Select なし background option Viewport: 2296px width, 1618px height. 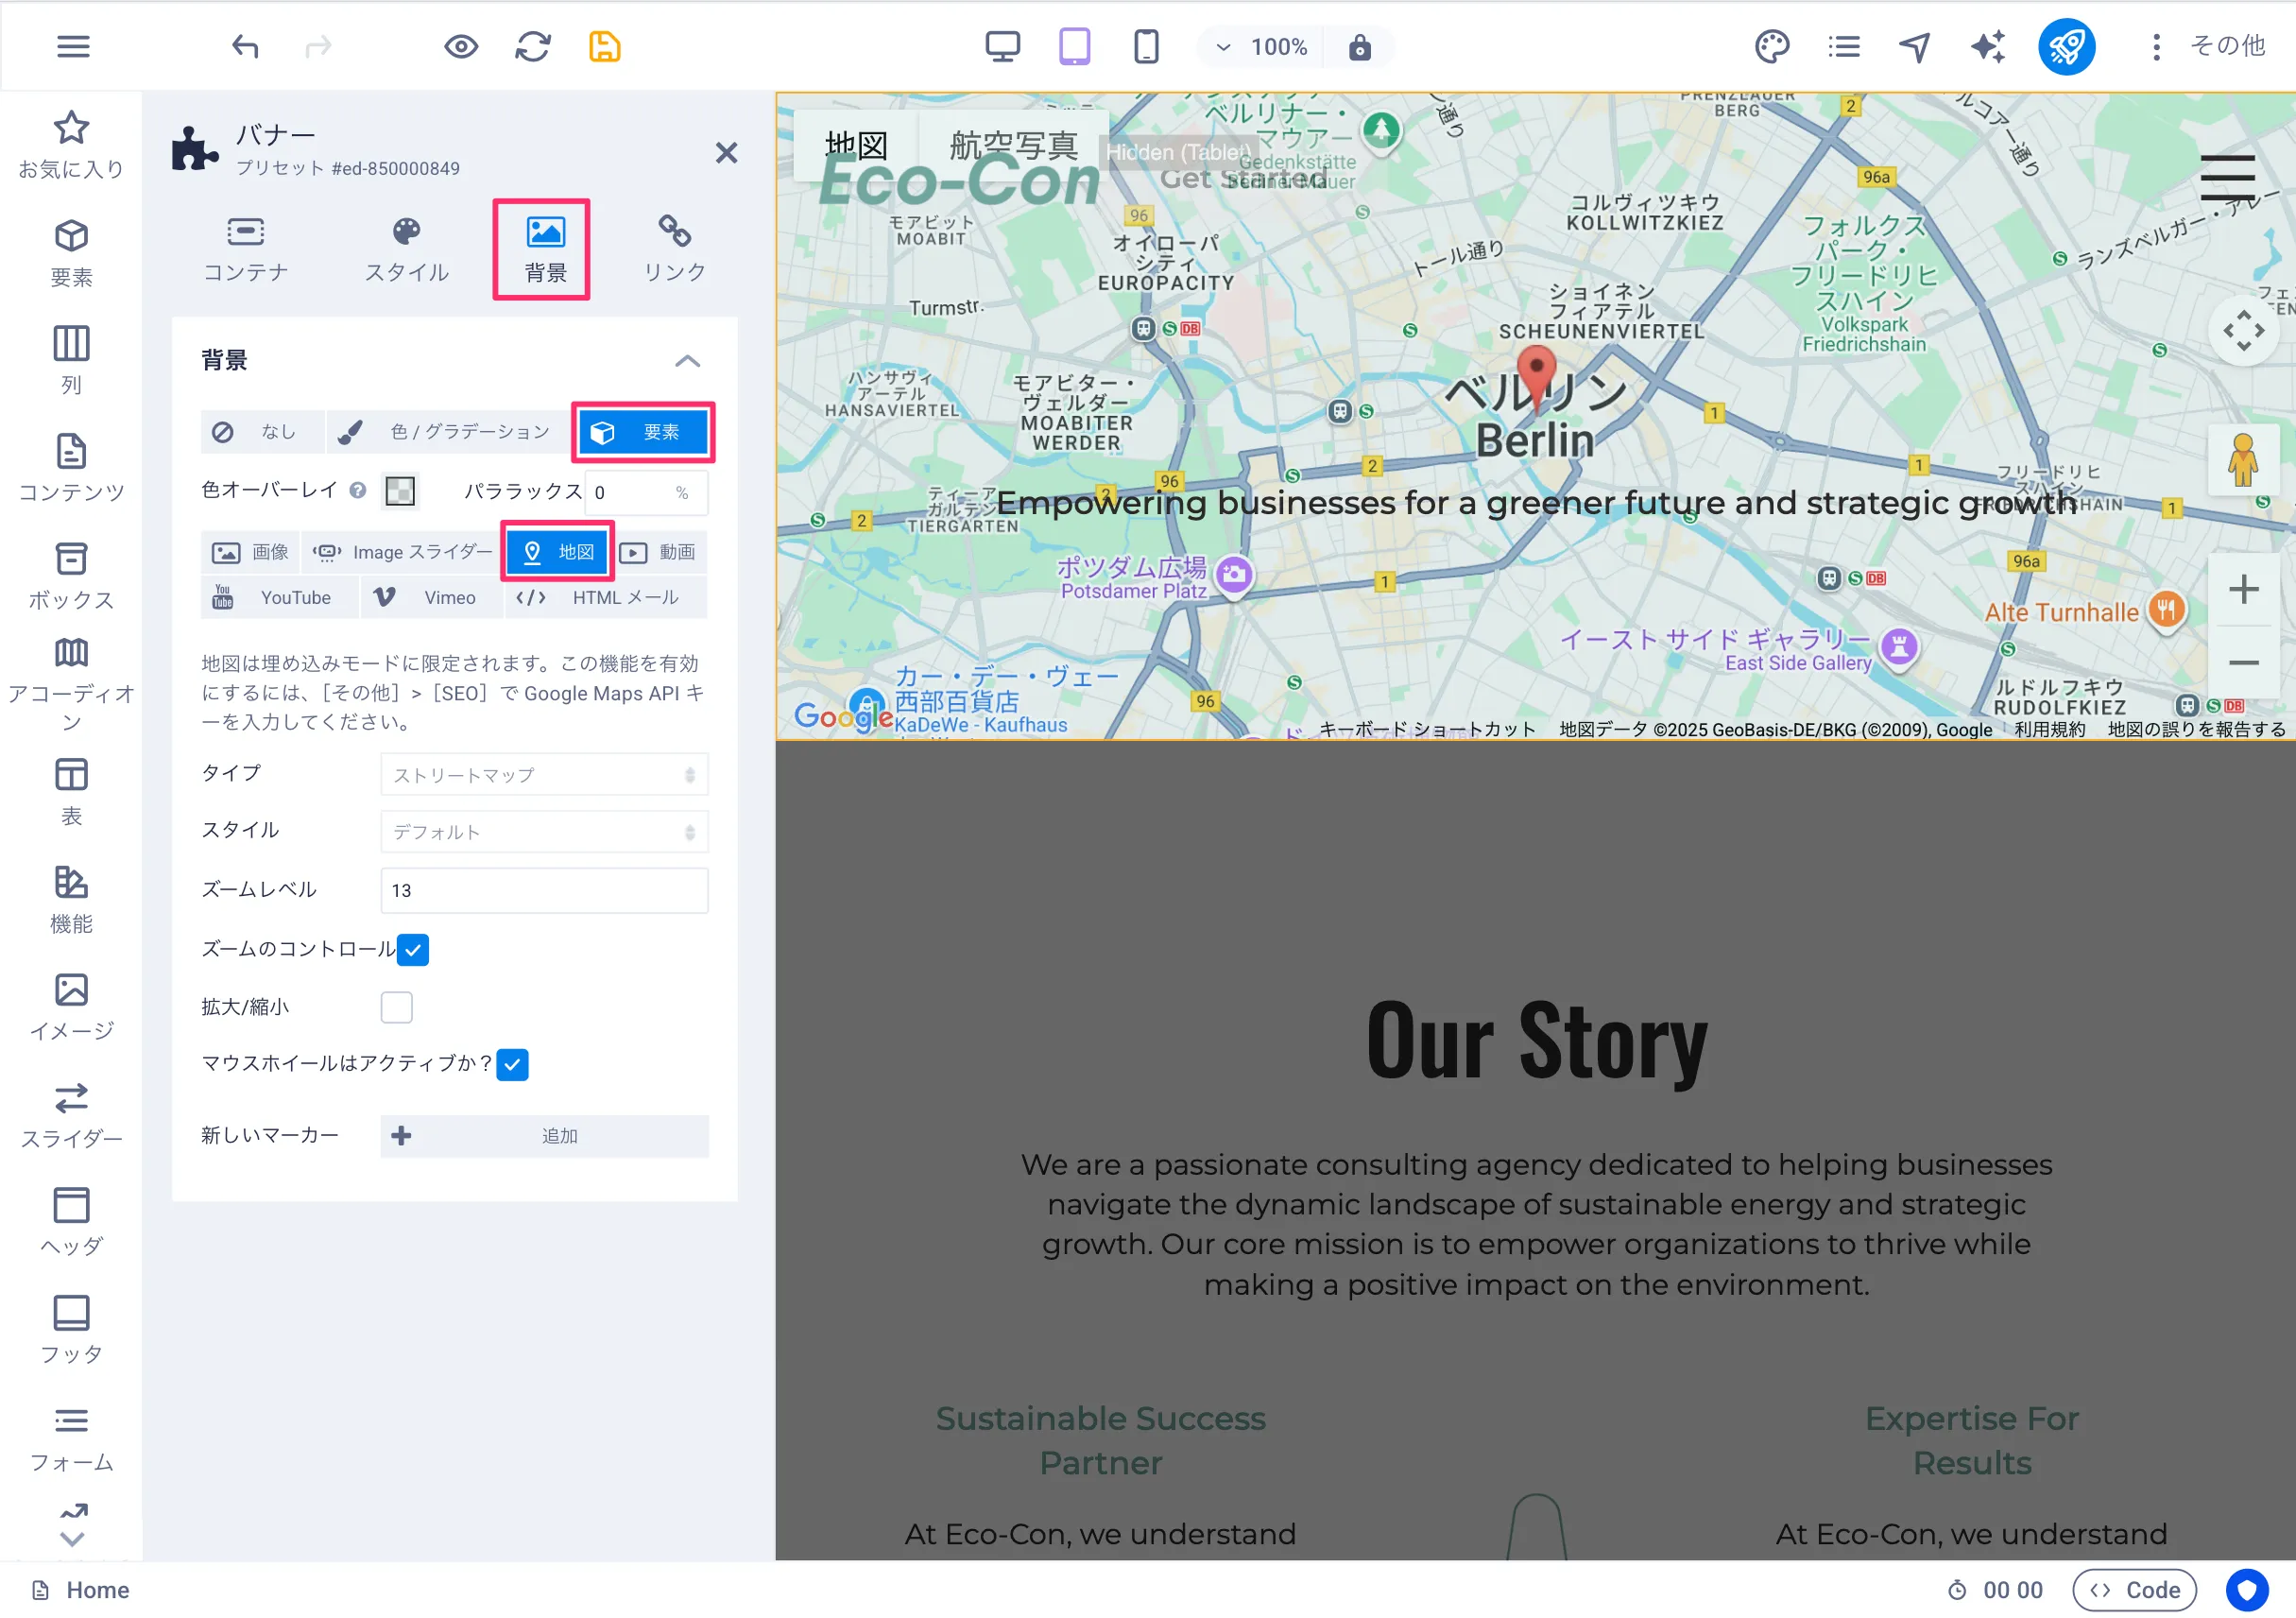click(262, 432)
